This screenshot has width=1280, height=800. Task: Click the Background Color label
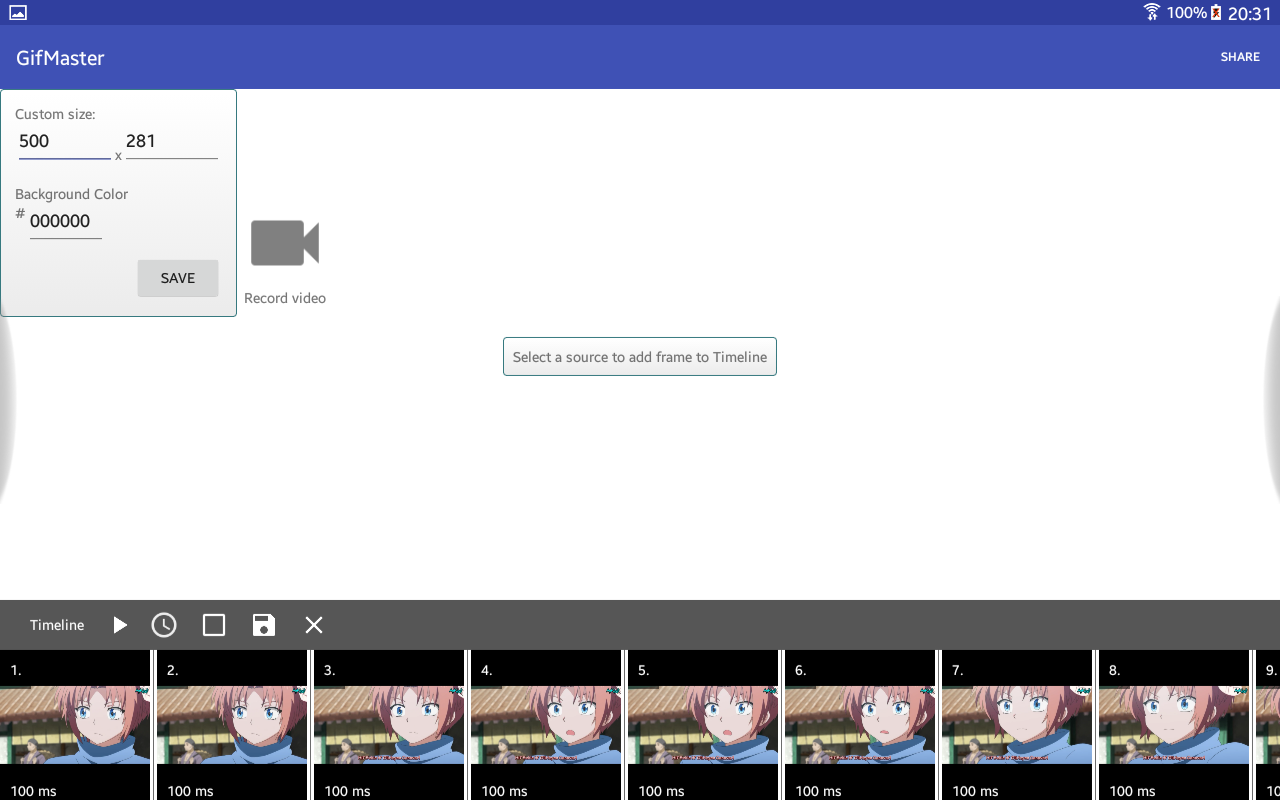(x=72, y=194)
